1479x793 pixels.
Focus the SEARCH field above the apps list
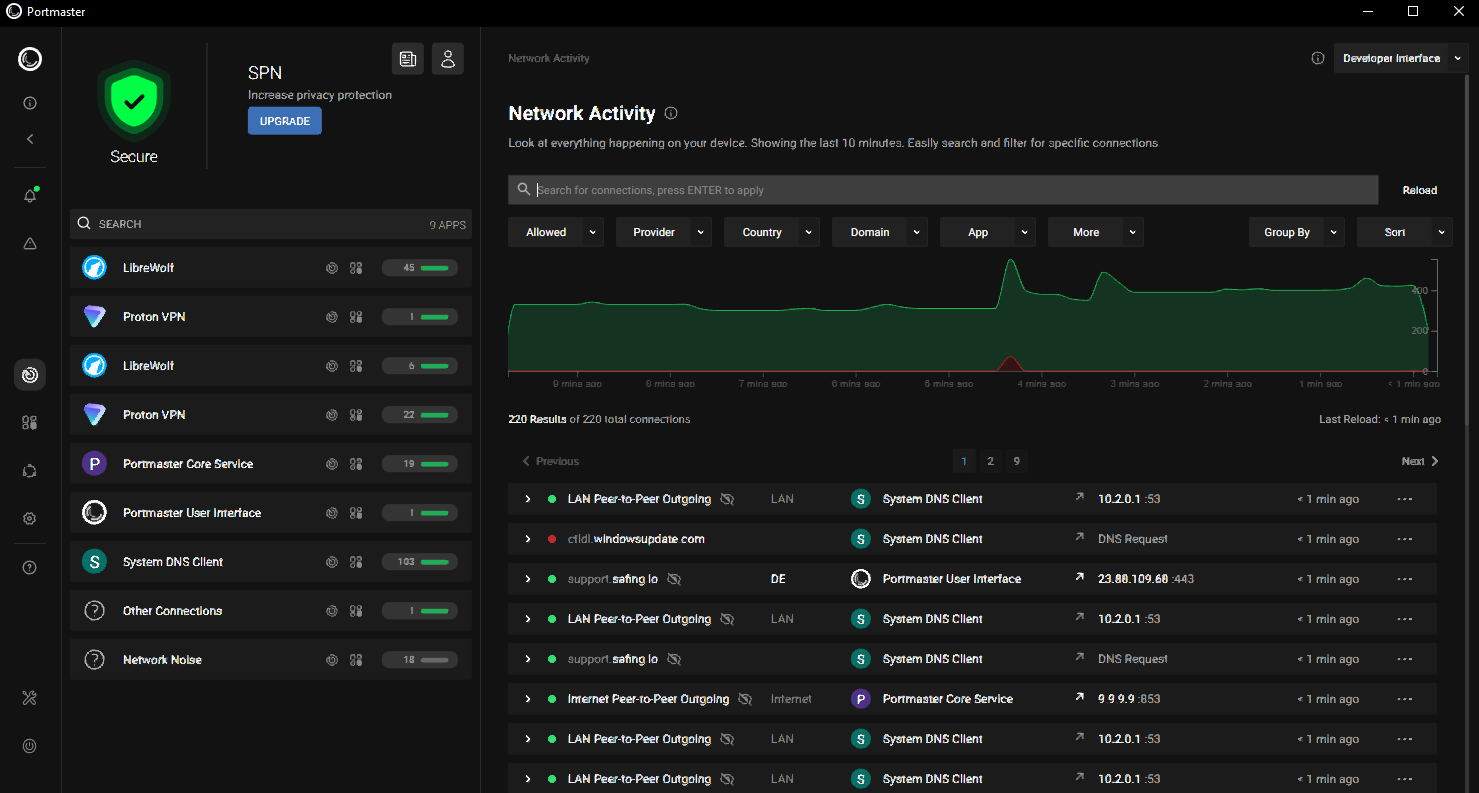271,224
